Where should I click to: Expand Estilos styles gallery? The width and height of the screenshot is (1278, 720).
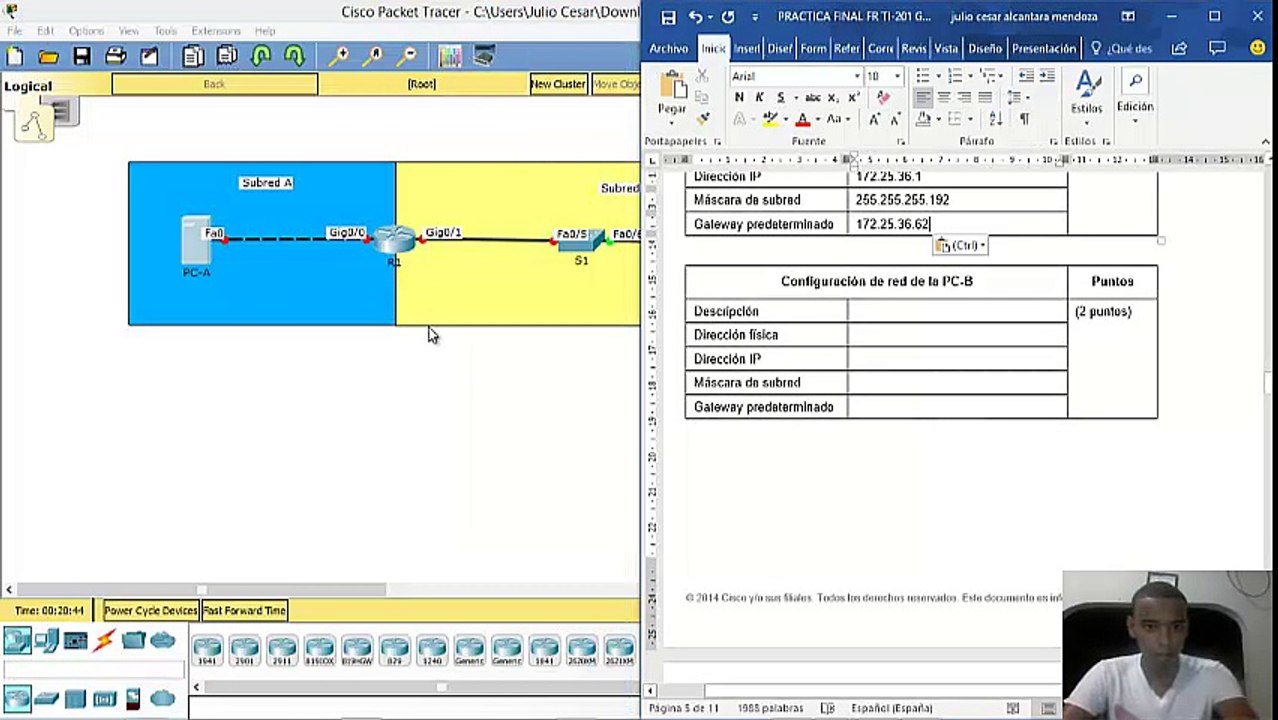1087,96
